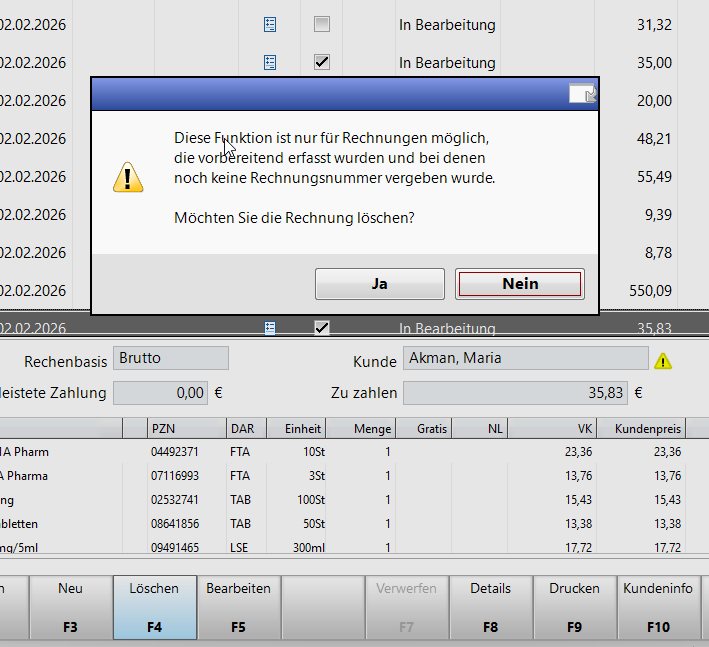The image size is (709, 647).
Task: Click the Kunde field showing Akman, Maria
Action: [x=525, y=359]
